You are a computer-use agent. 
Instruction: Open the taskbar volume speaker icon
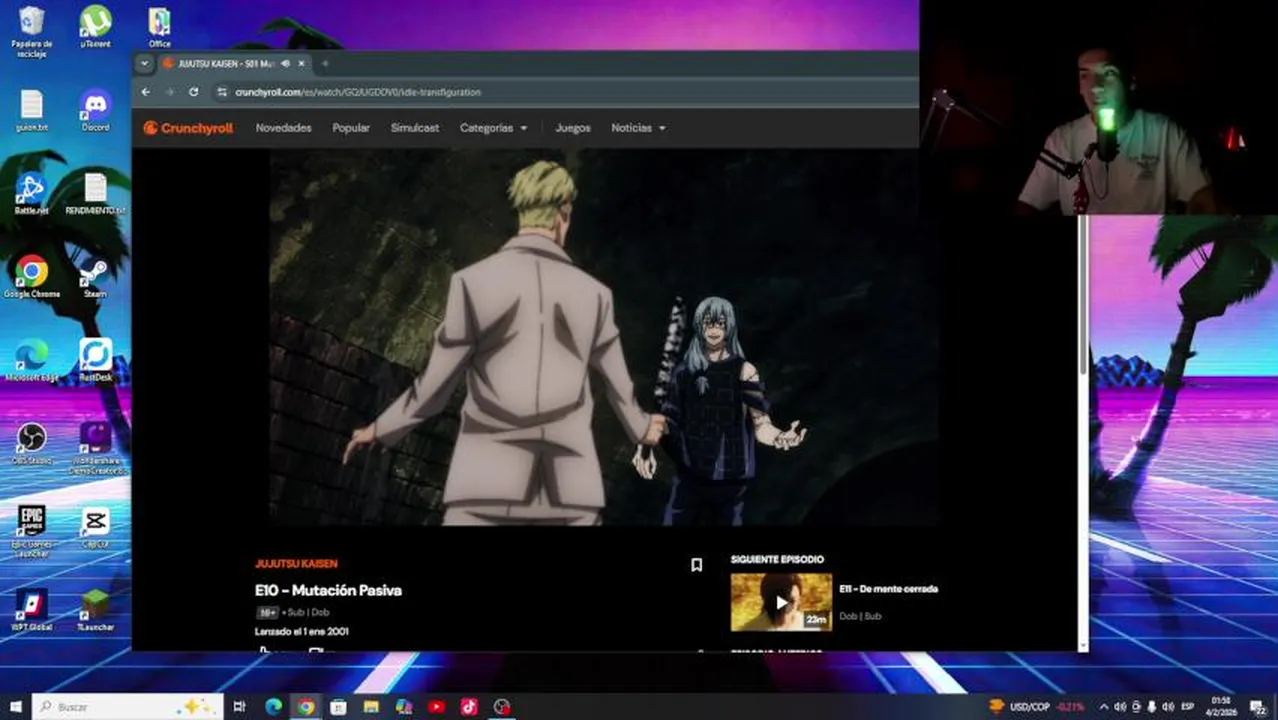1170,707
